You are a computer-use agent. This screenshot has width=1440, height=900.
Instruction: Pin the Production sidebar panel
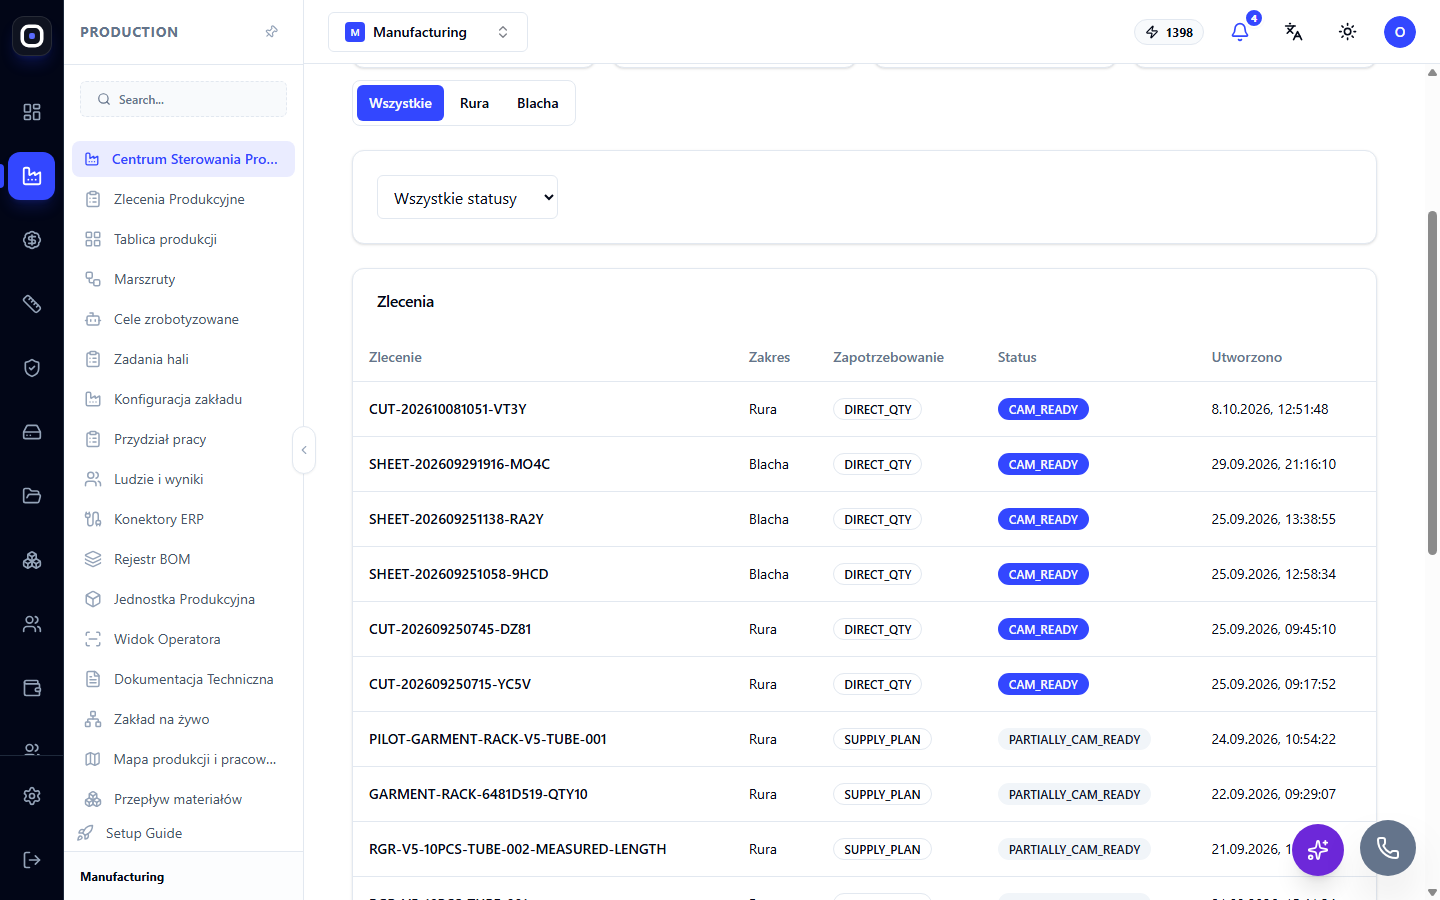pyautogui.click(x=271, y=32)
